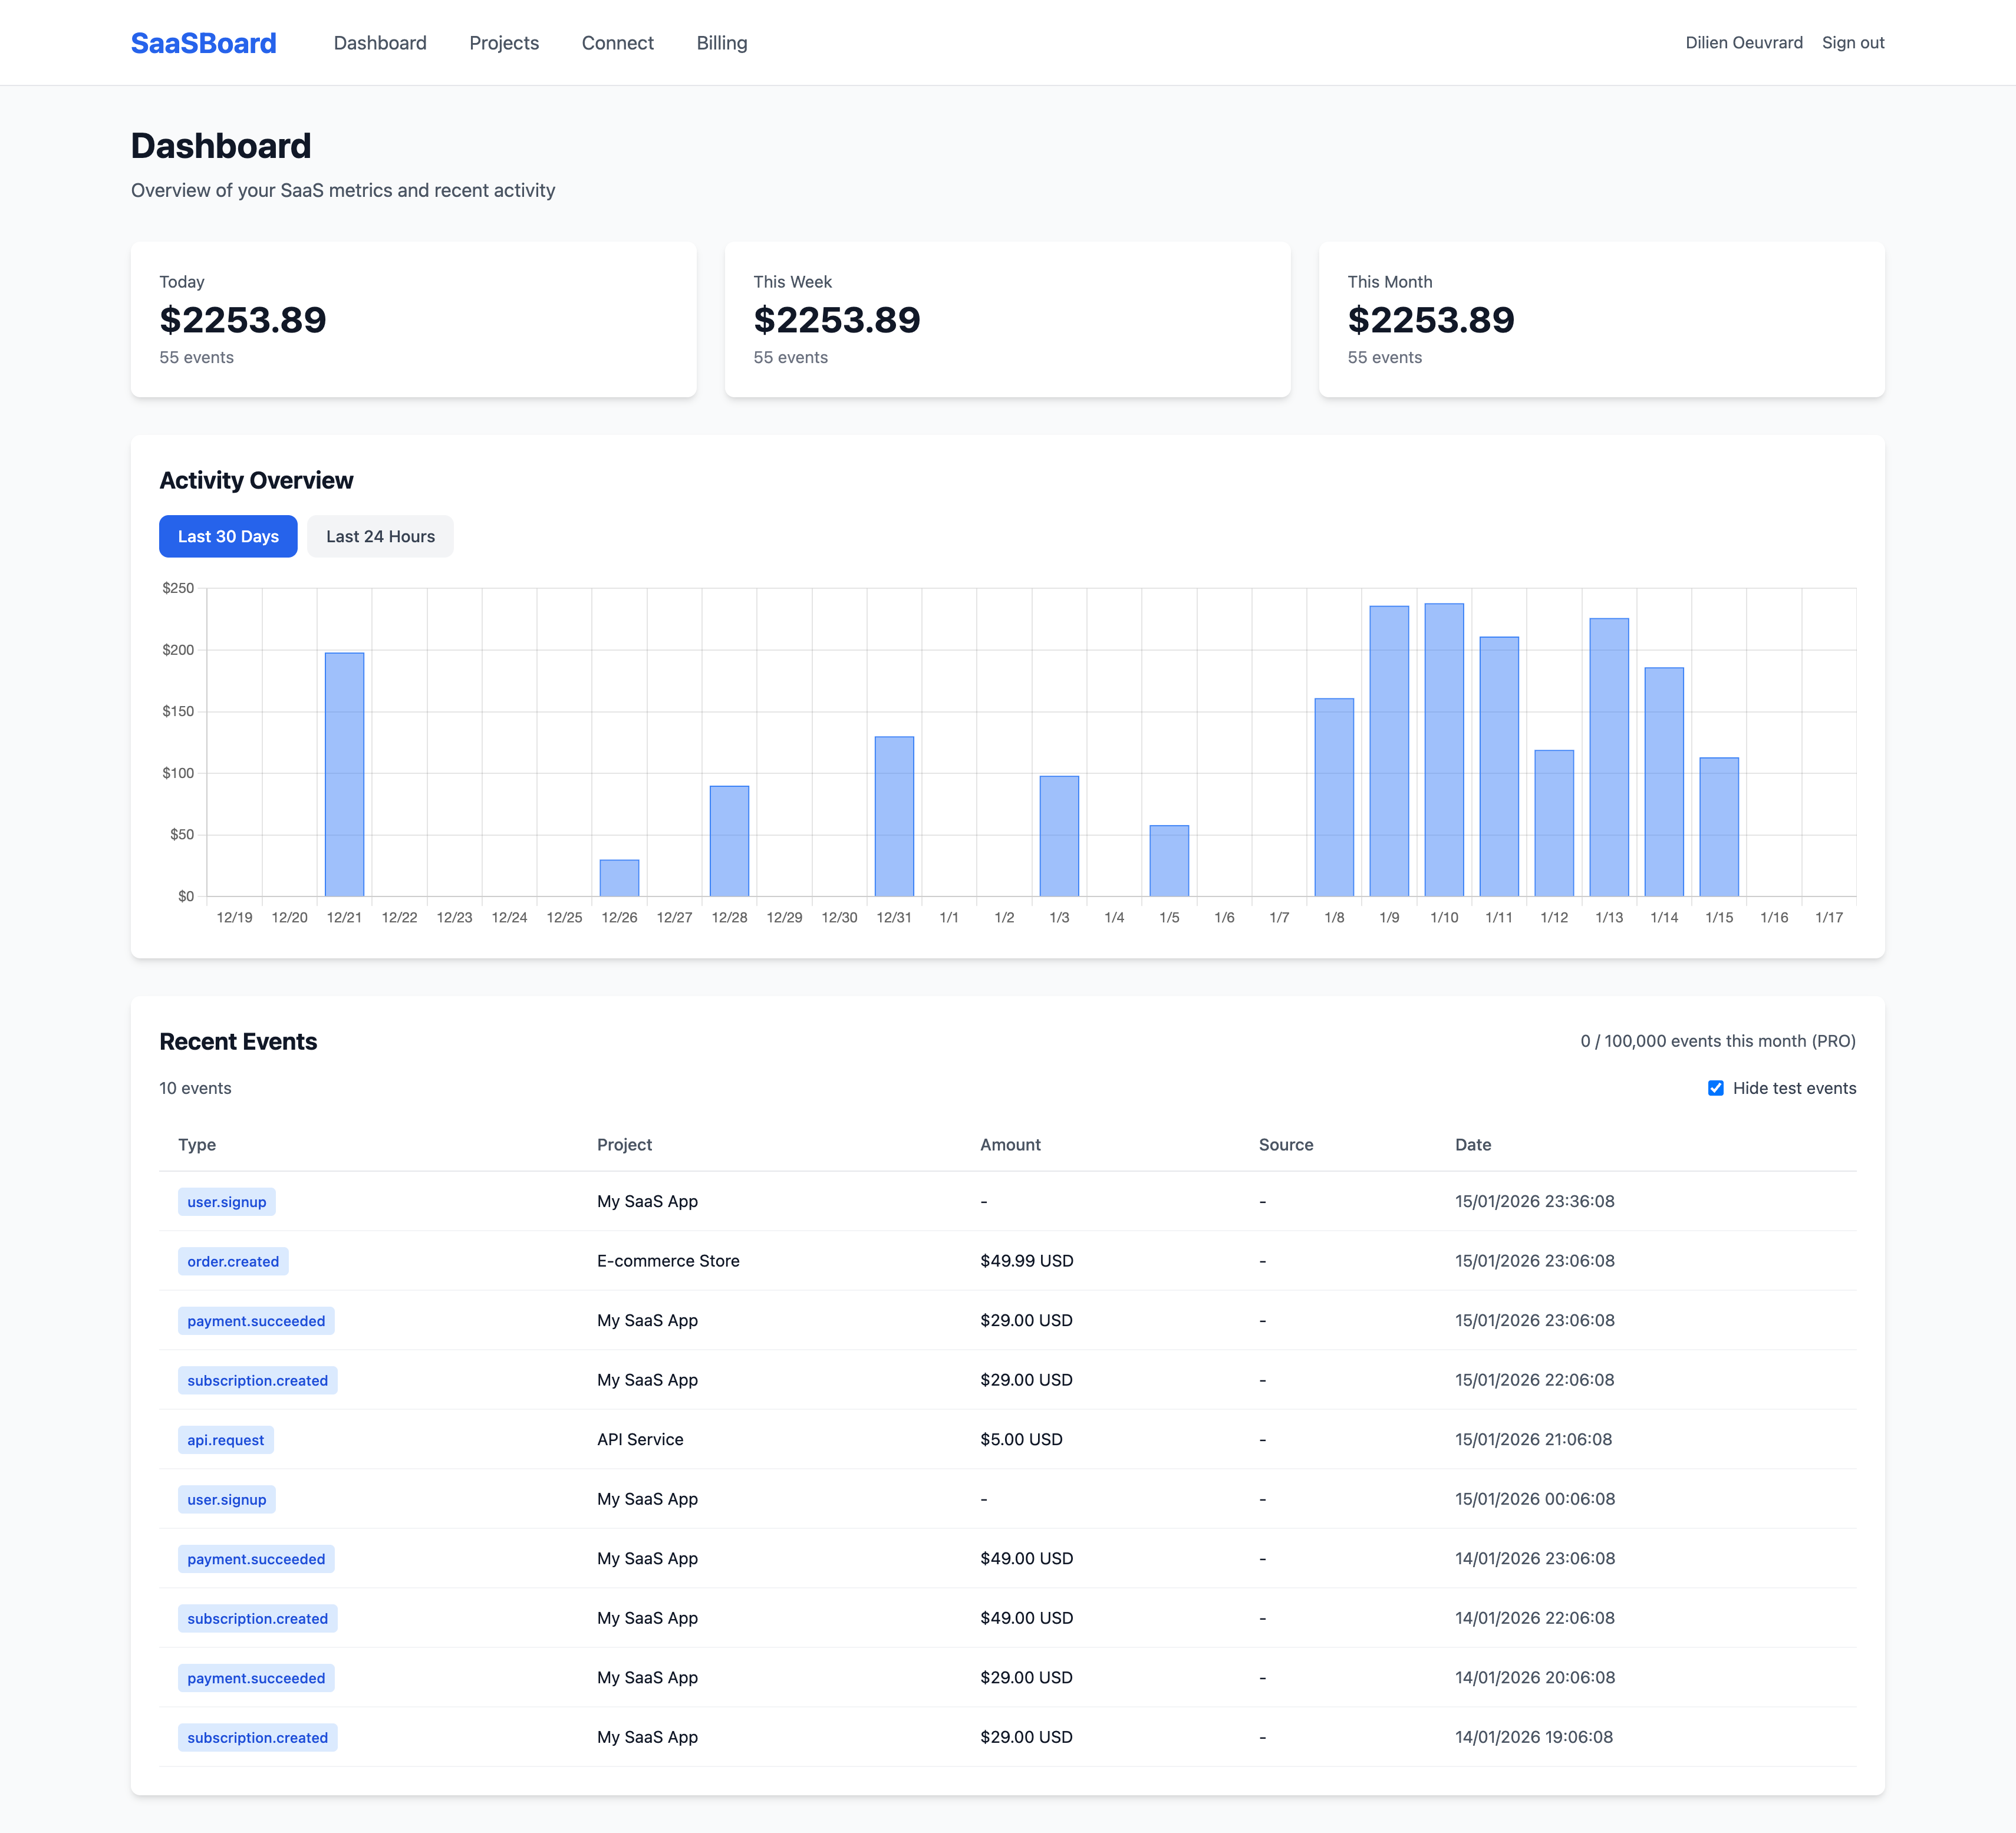Open the order.created event details

pos(233,1261)
